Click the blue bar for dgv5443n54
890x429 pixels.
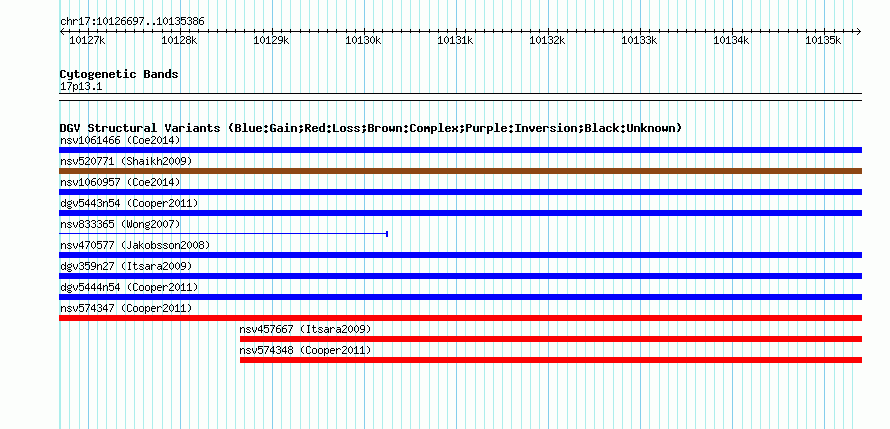pyautogui.click(x=460, y=213)
